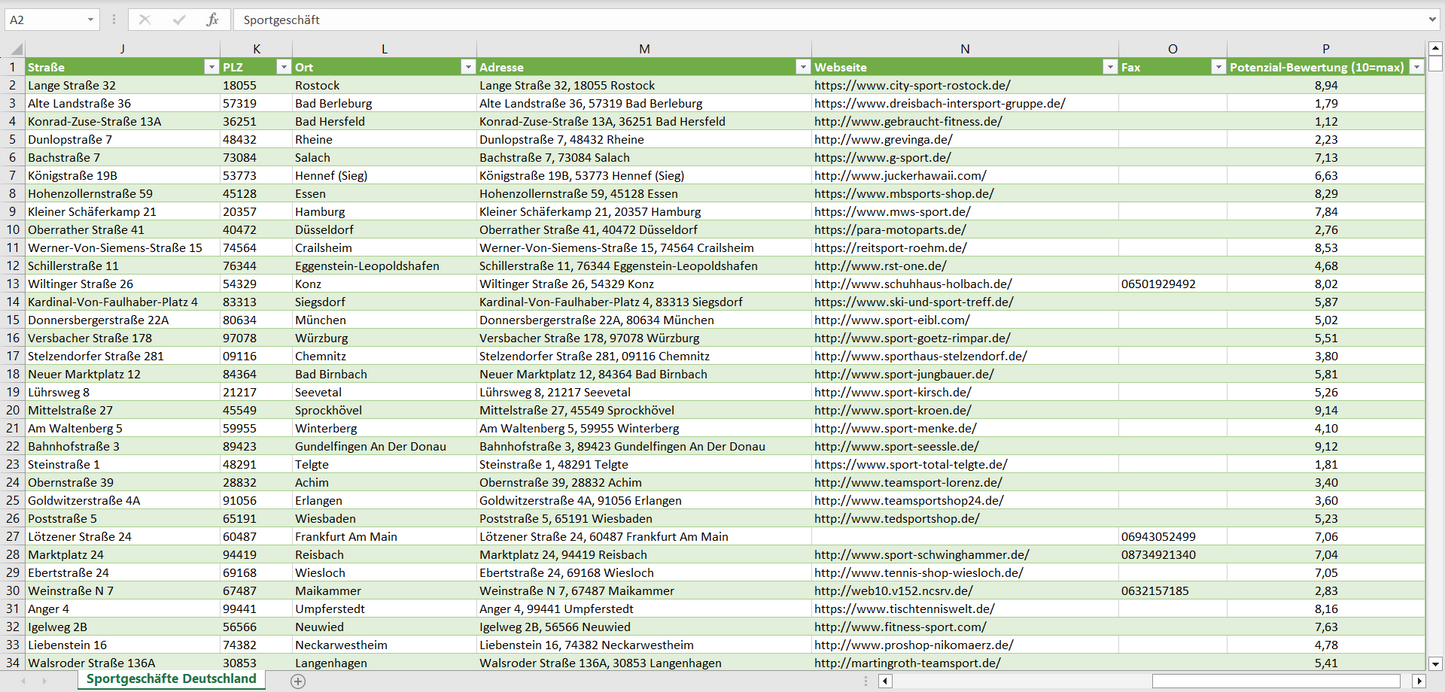The height and width of the screenshot is (692, 1445).
Task: Expand the Potenzial-Bewertung filter dropdown
Action: pyautogui.click(x=1416, y=67)
